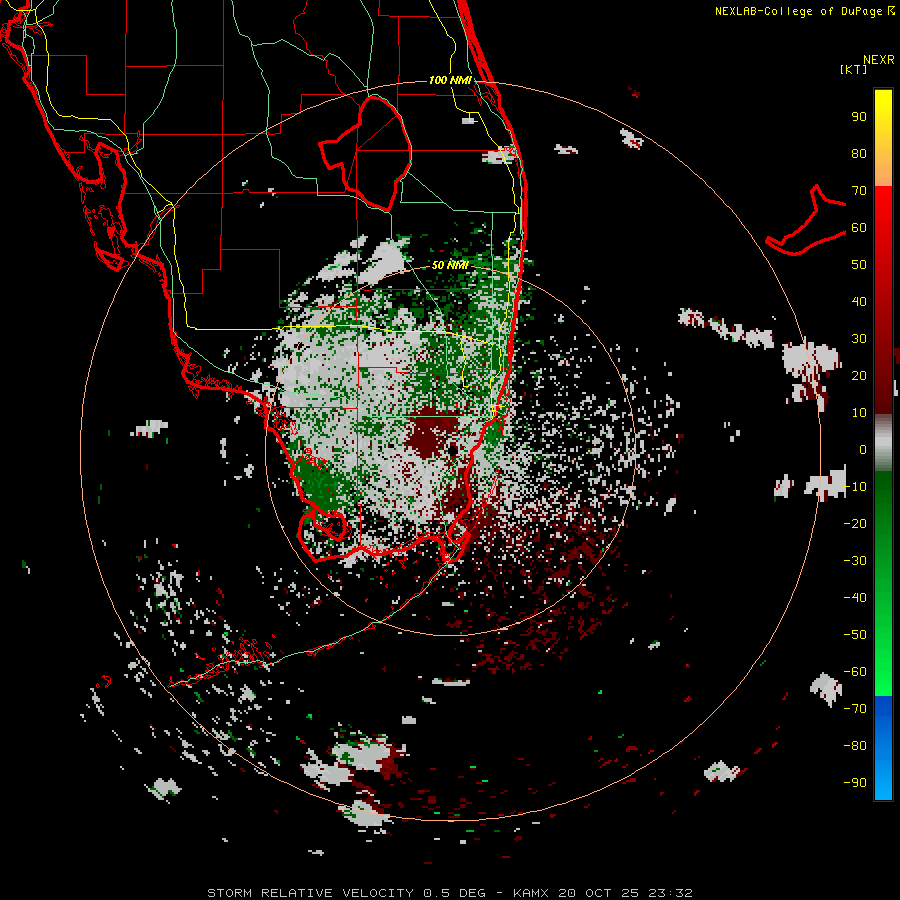
Task: Click the positive 90 scale label
Action: tap(859, 117)
